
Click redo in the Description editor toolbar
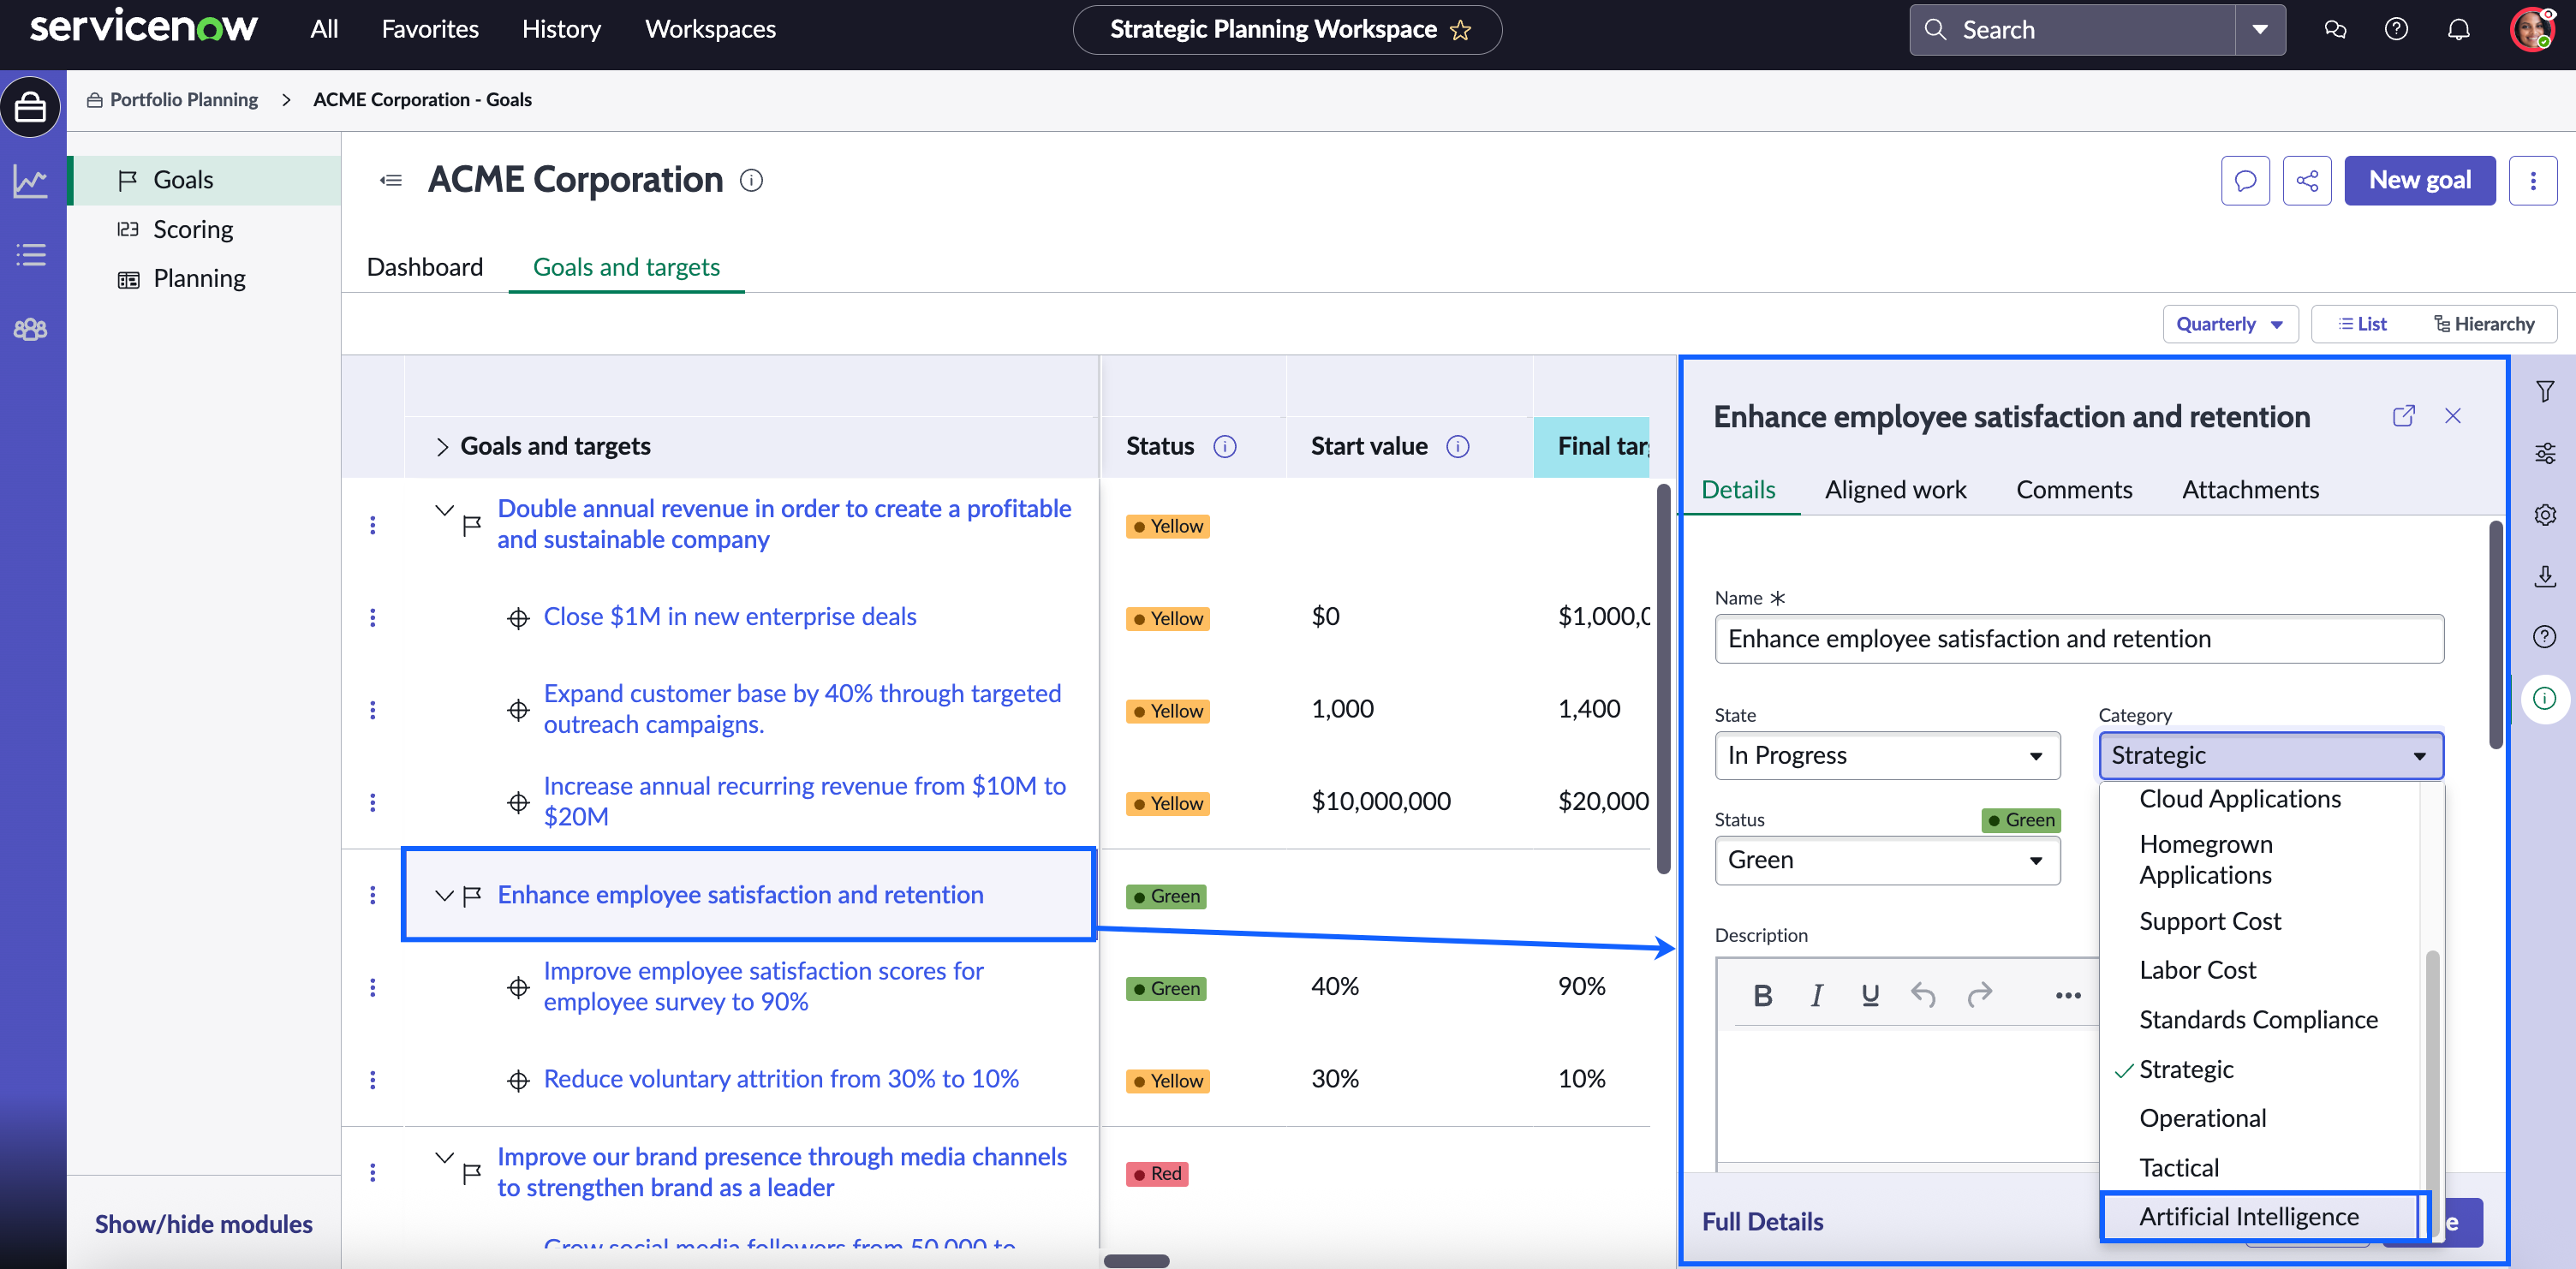pyautogui.click(x=1980, y=995)
